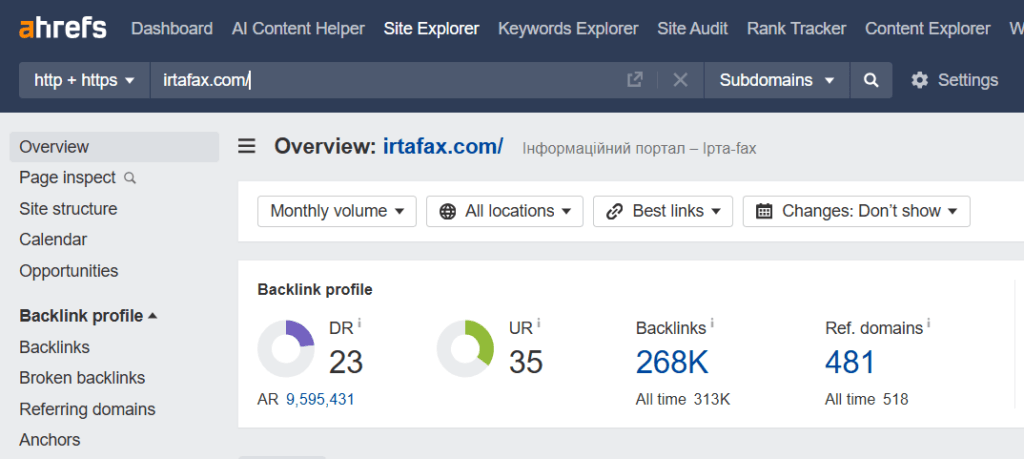Click the AR value 9,595,431

(x=320, y=400)
